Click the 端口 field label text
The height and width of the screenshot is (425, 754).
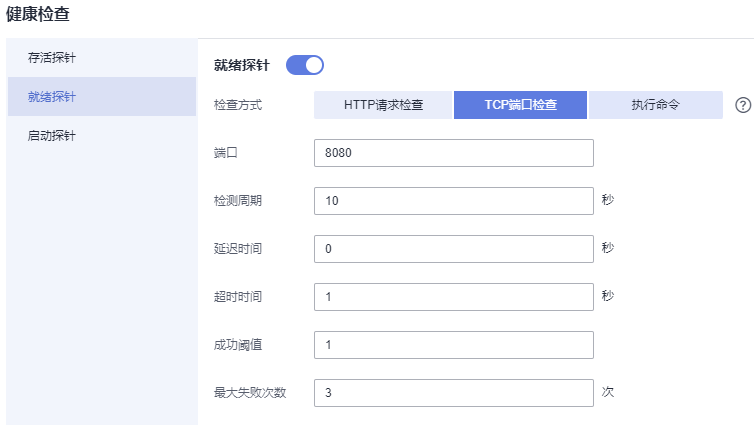tap(226, 153)
